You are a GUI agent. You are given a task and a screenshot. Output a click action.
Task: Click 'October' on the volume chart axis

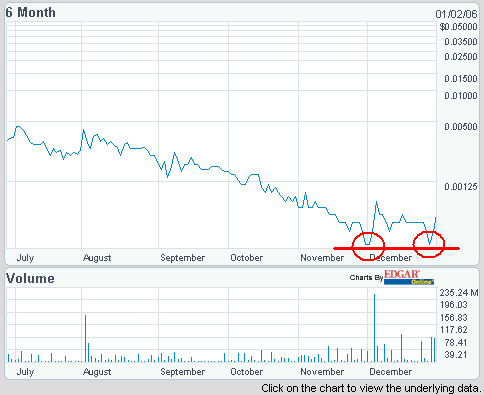(x=247, y=372)
